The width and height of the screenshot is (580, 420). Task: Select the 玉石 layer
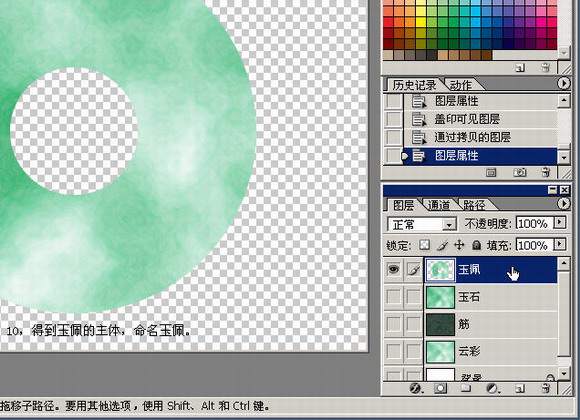[x=490, y=297]
